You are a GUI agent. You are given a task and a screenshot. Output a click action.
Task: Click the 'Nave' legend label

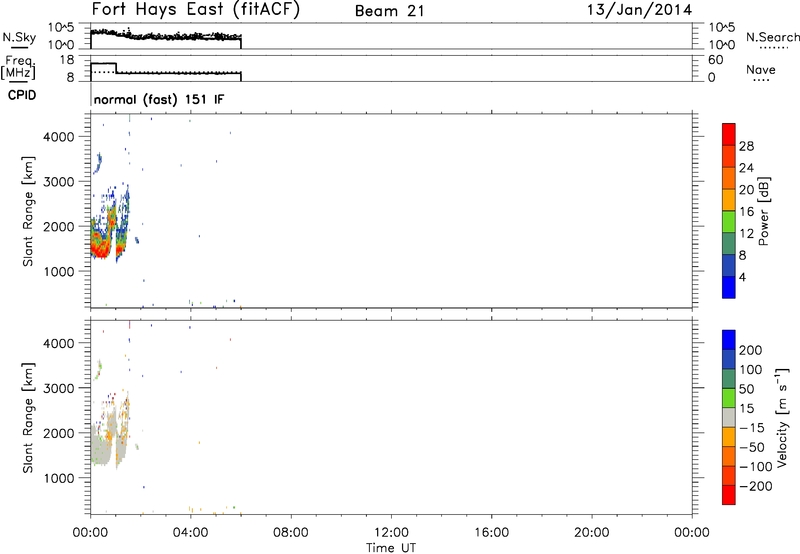(761, 69)
